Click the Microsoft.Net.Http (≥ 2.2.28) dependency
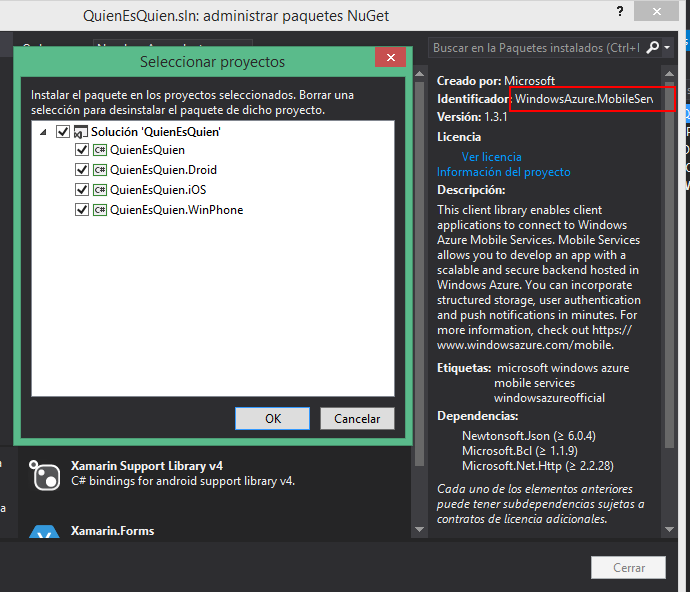Viewport: 690px width, 592px height. 538,466
